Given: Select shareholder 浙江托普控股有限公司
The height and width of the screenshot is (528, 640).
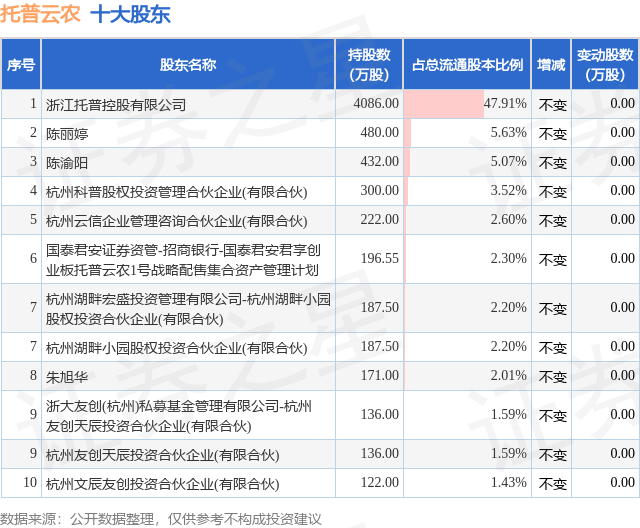Looking at the screenshot, I should [x=116, y=104].
